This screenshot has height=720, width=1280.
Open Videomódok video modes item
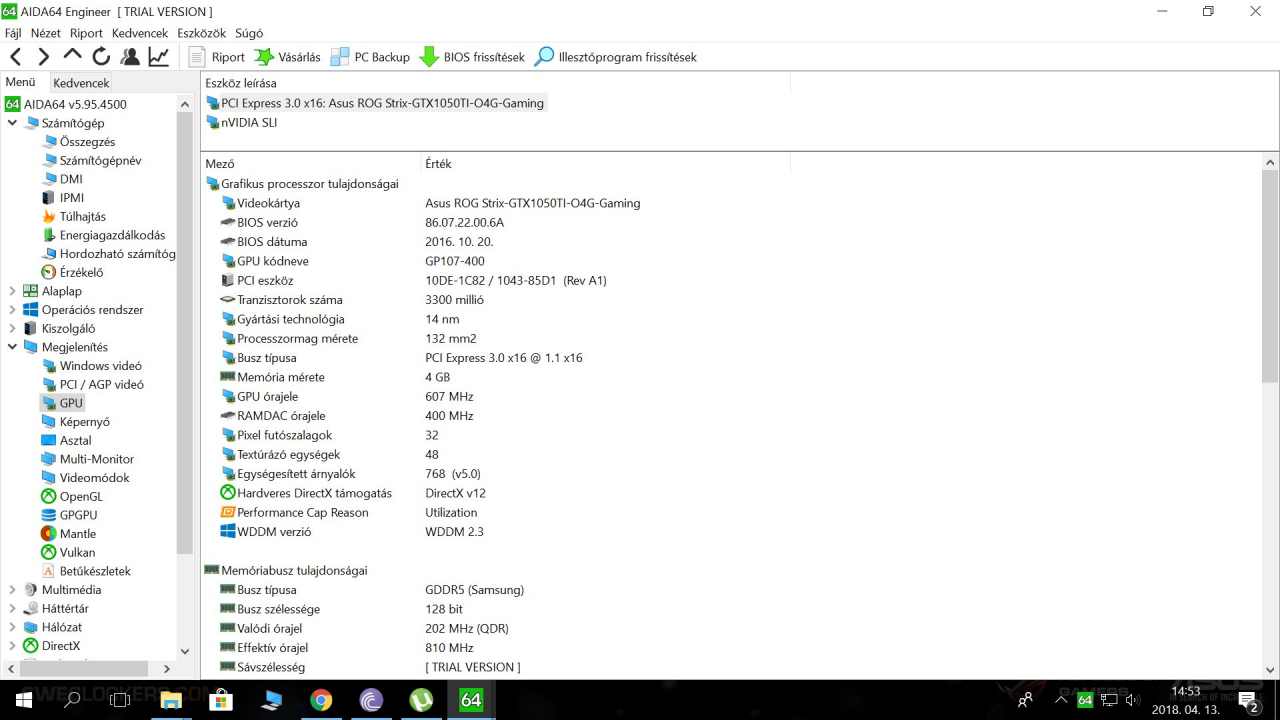point(85,478)
